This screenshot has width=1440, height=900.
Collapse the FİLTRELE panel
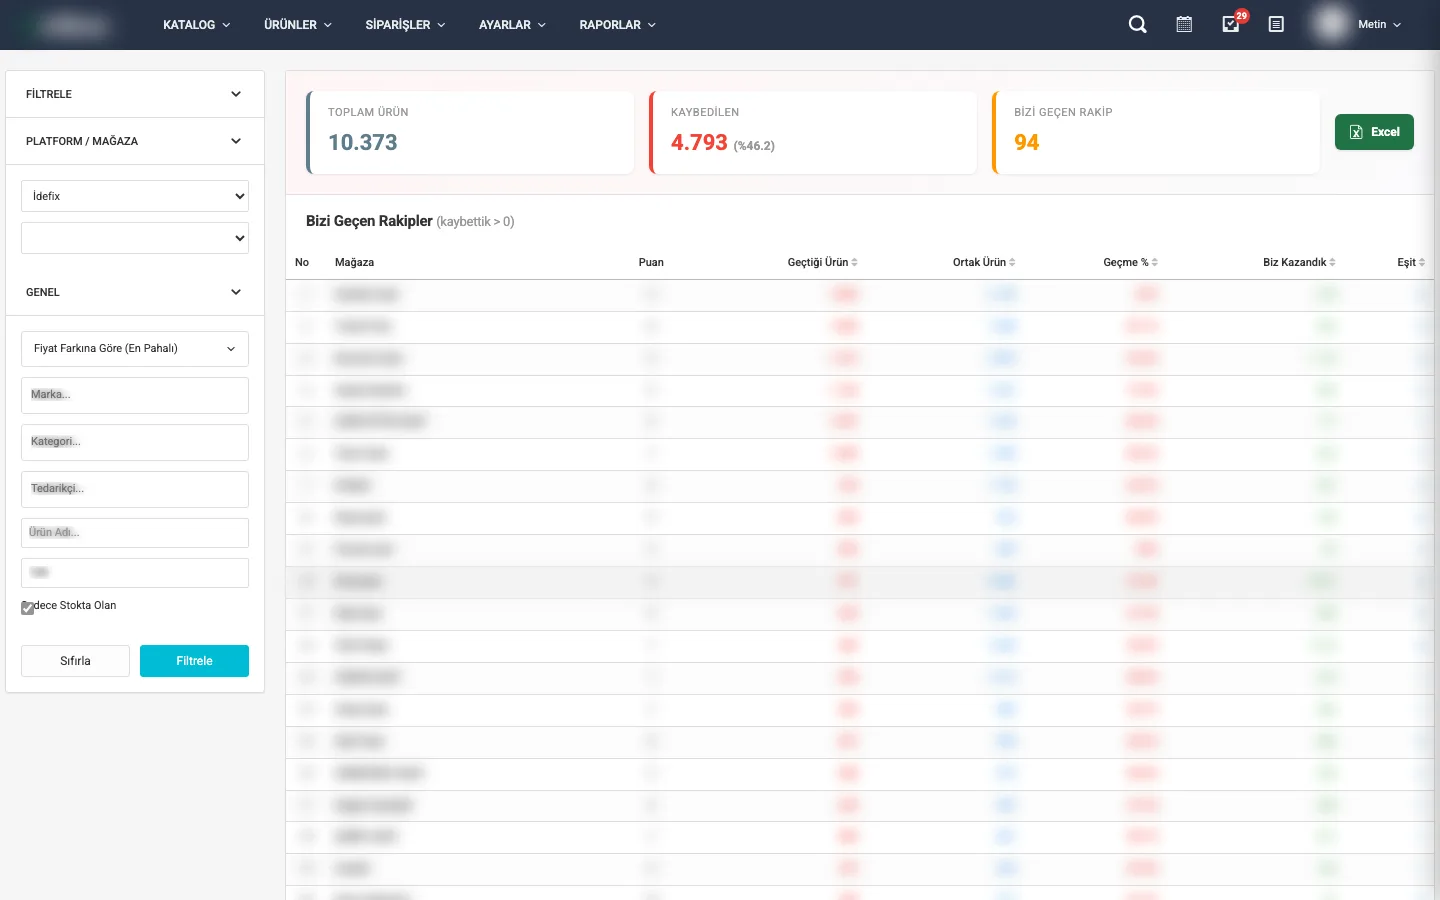pyautogui.click(x=236, y=94)
